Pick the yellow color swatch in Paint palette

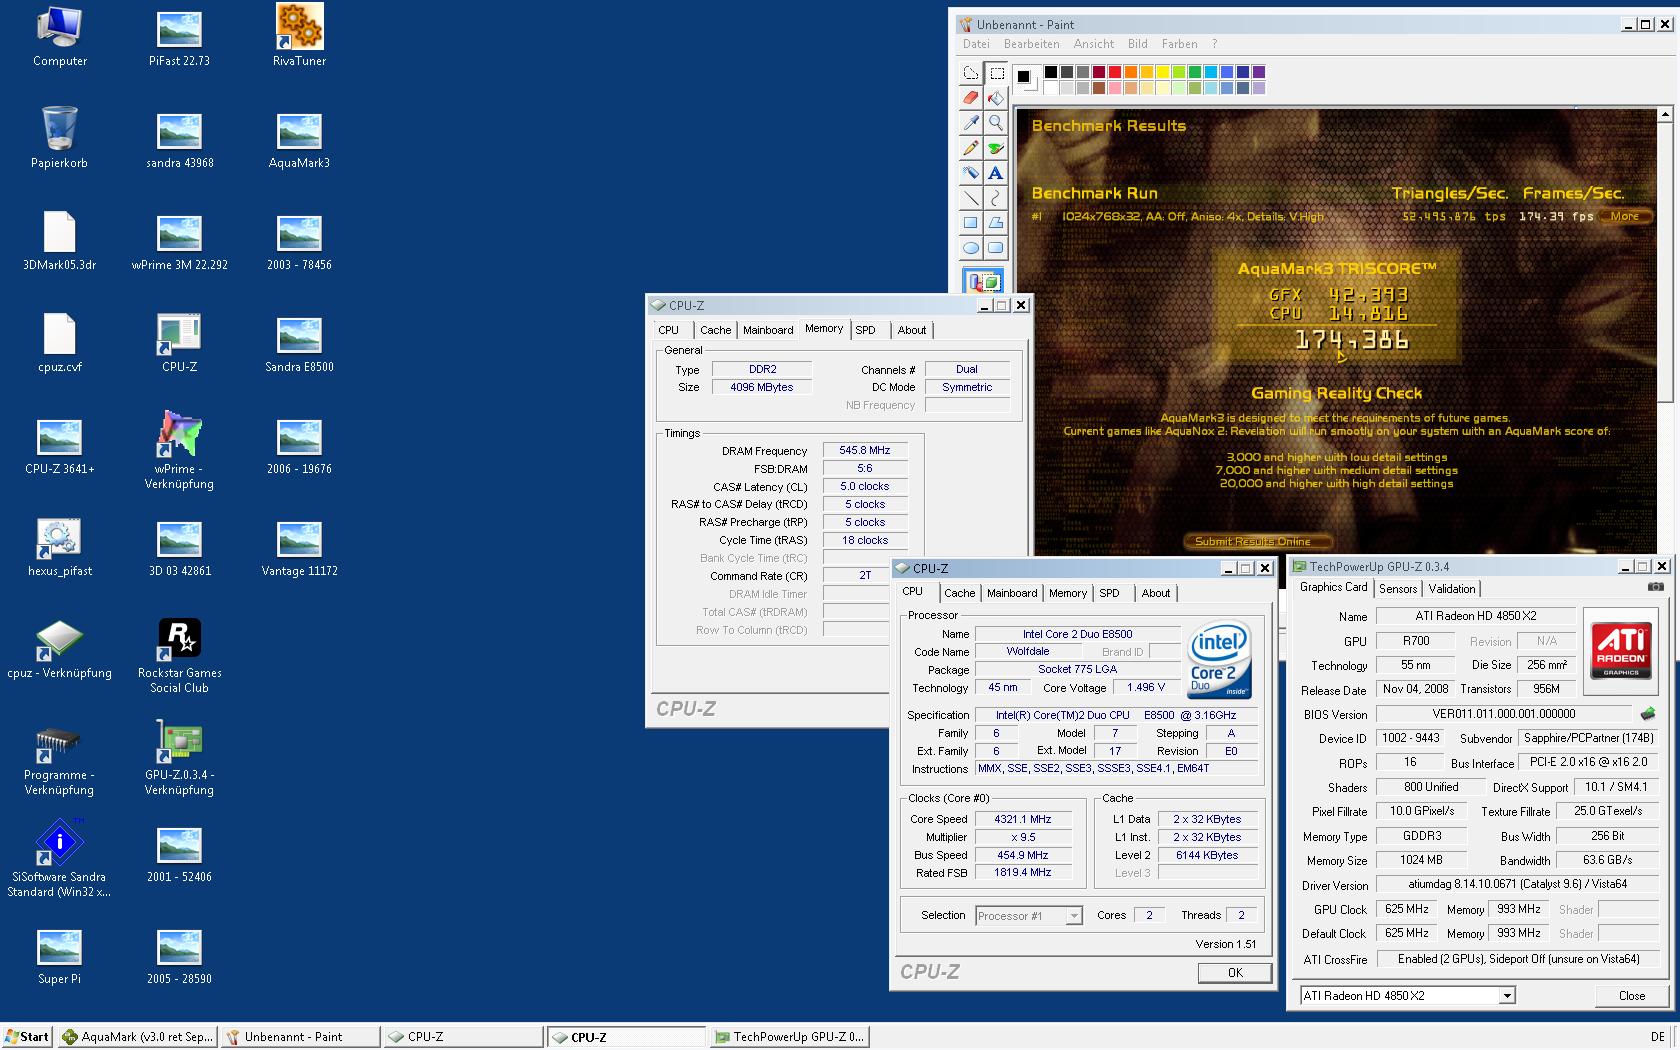(1162, 72)
